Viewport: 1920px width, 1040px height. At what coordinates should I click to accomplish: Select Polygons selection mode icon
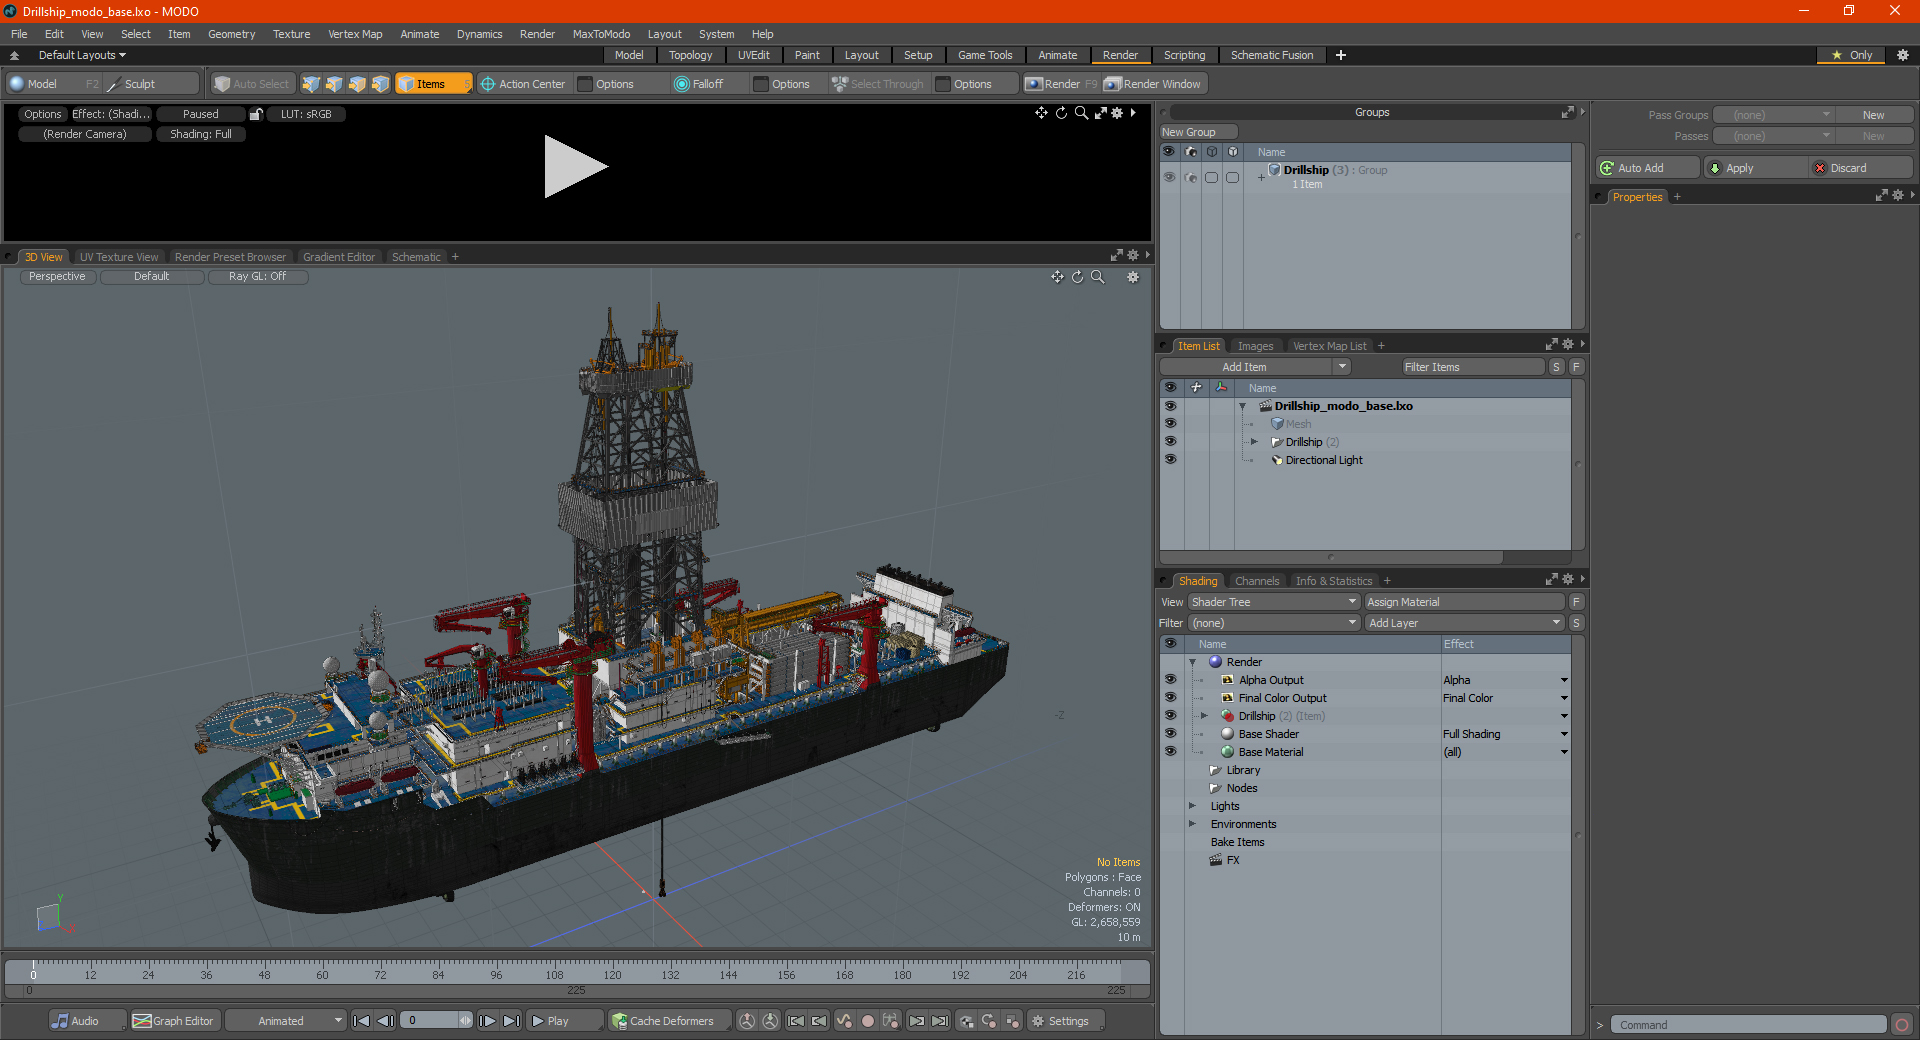(x=357, y=84)
